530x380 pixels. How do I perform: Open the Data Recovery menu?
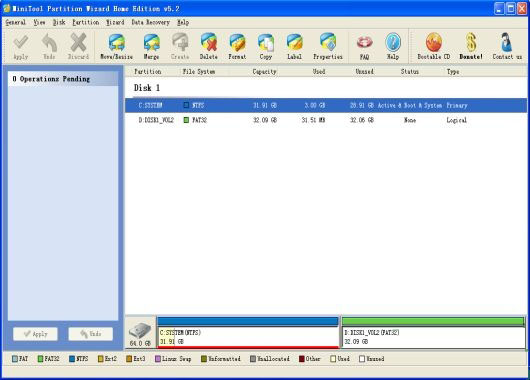(x=150, y=22)
